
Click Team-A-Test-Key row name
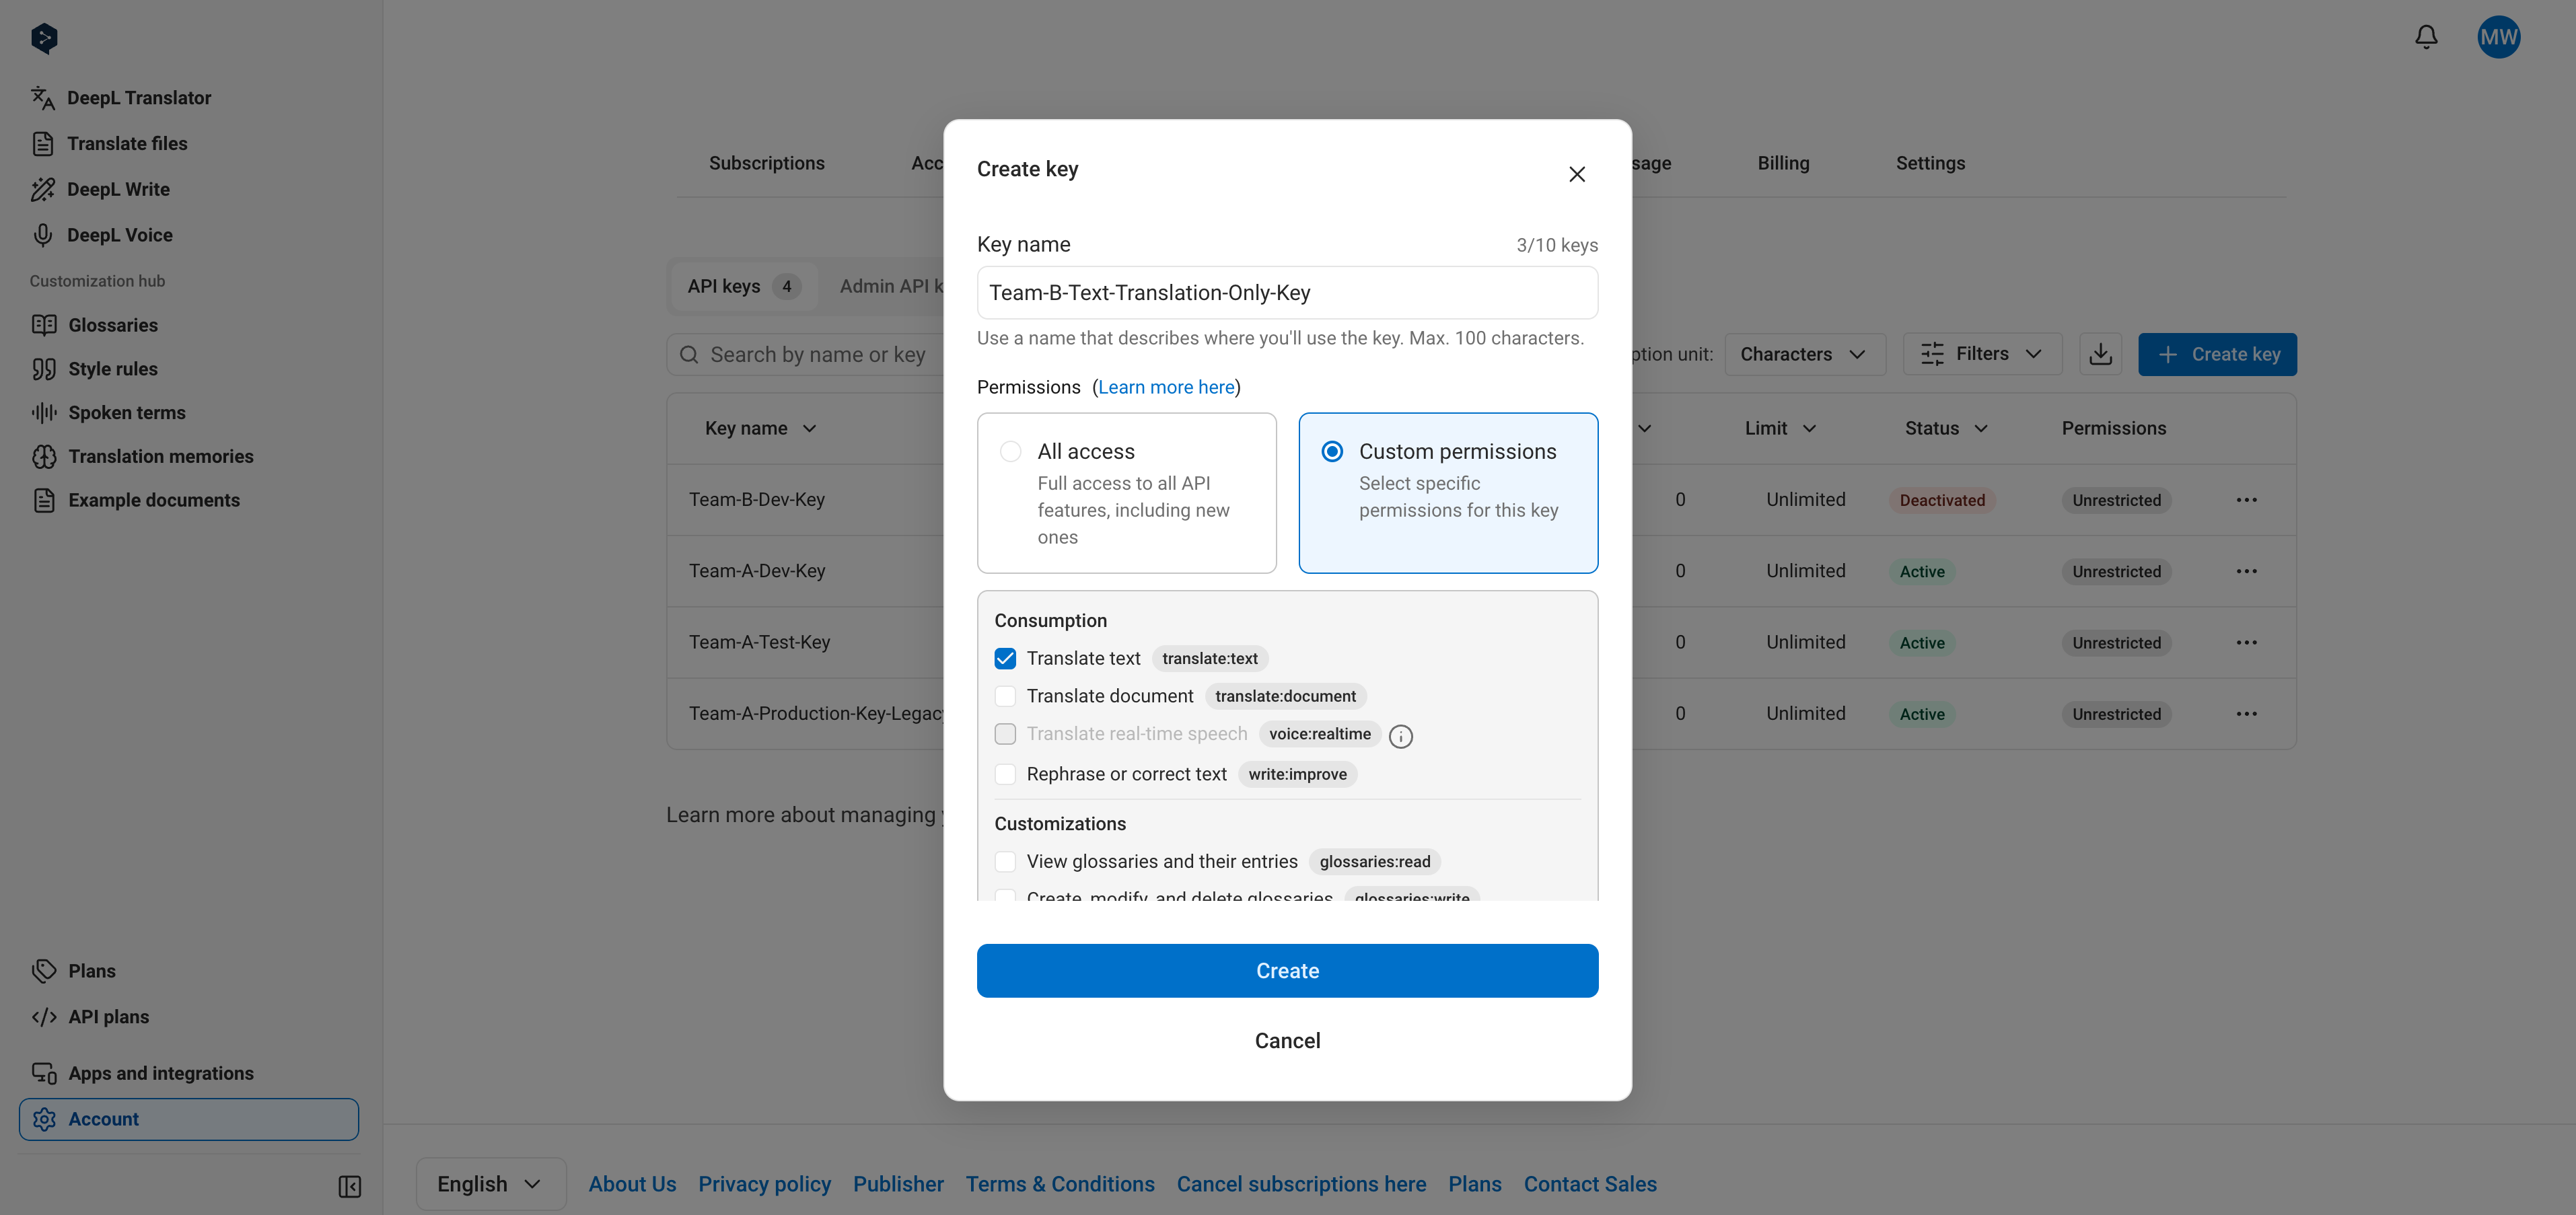pos(759,642)
